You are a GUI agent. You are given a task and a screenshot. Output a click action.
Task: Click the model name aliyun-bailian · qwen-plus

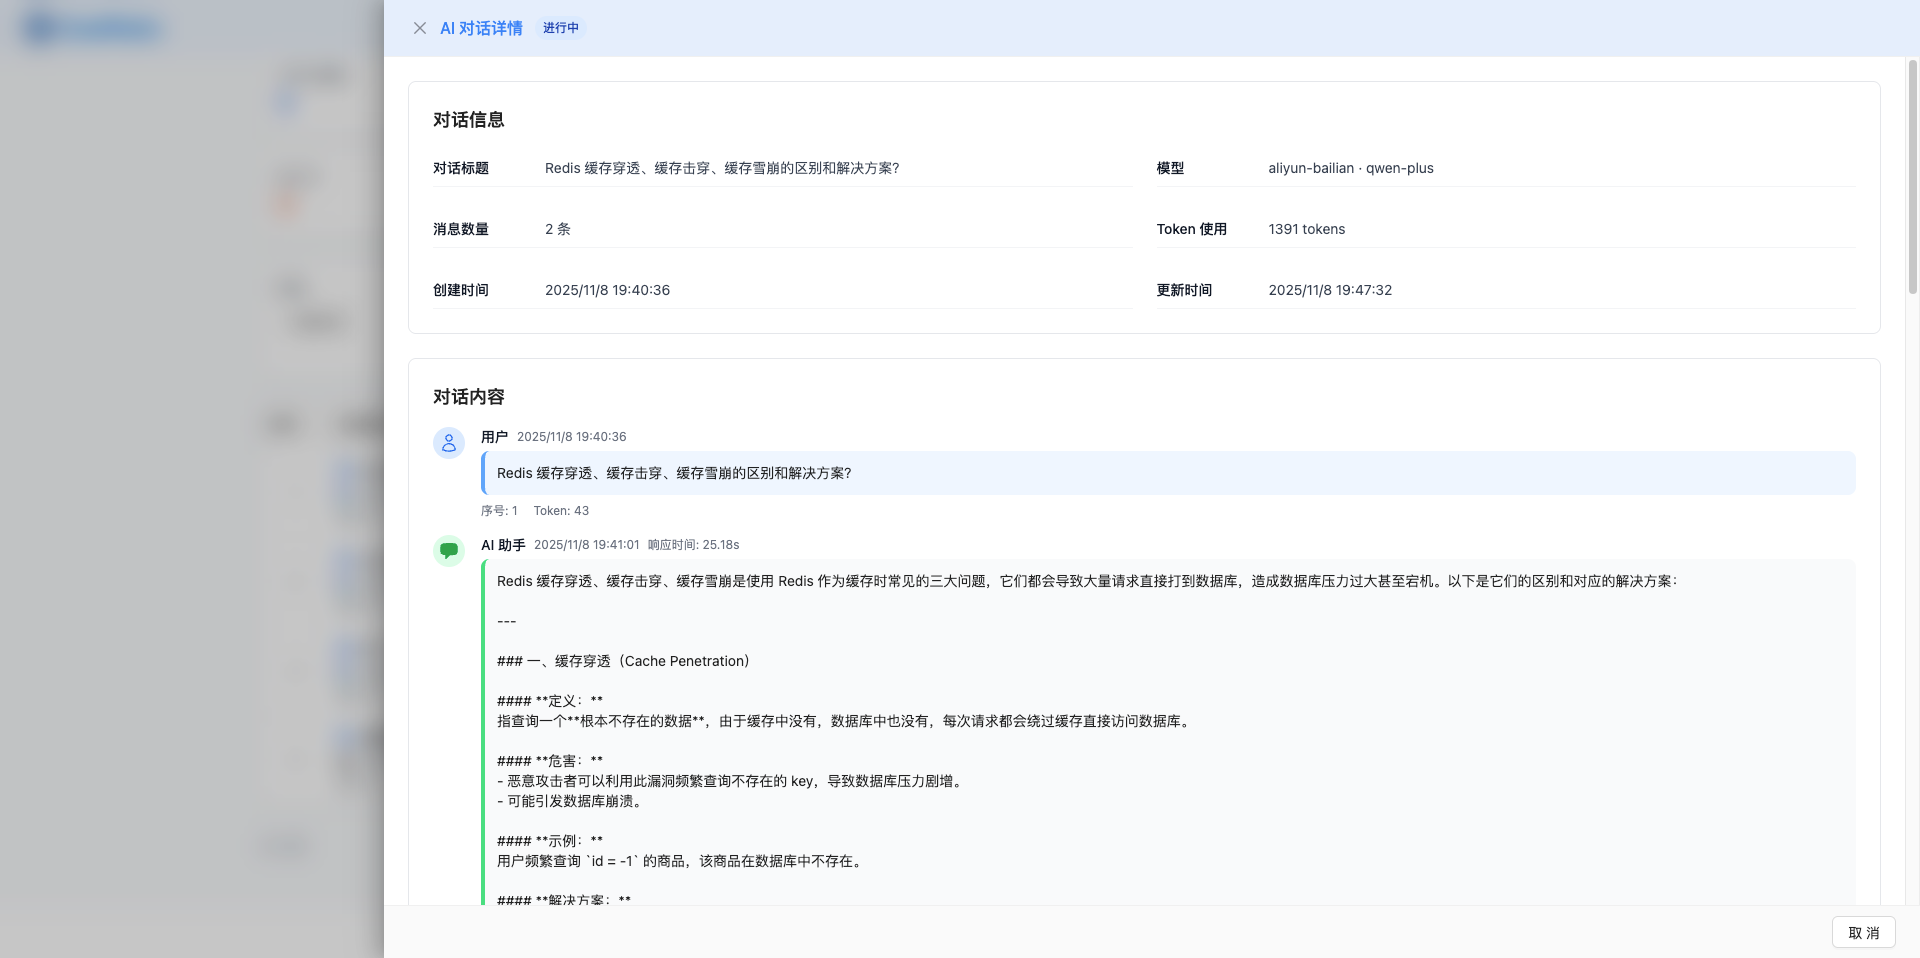tap(1350, 168)
